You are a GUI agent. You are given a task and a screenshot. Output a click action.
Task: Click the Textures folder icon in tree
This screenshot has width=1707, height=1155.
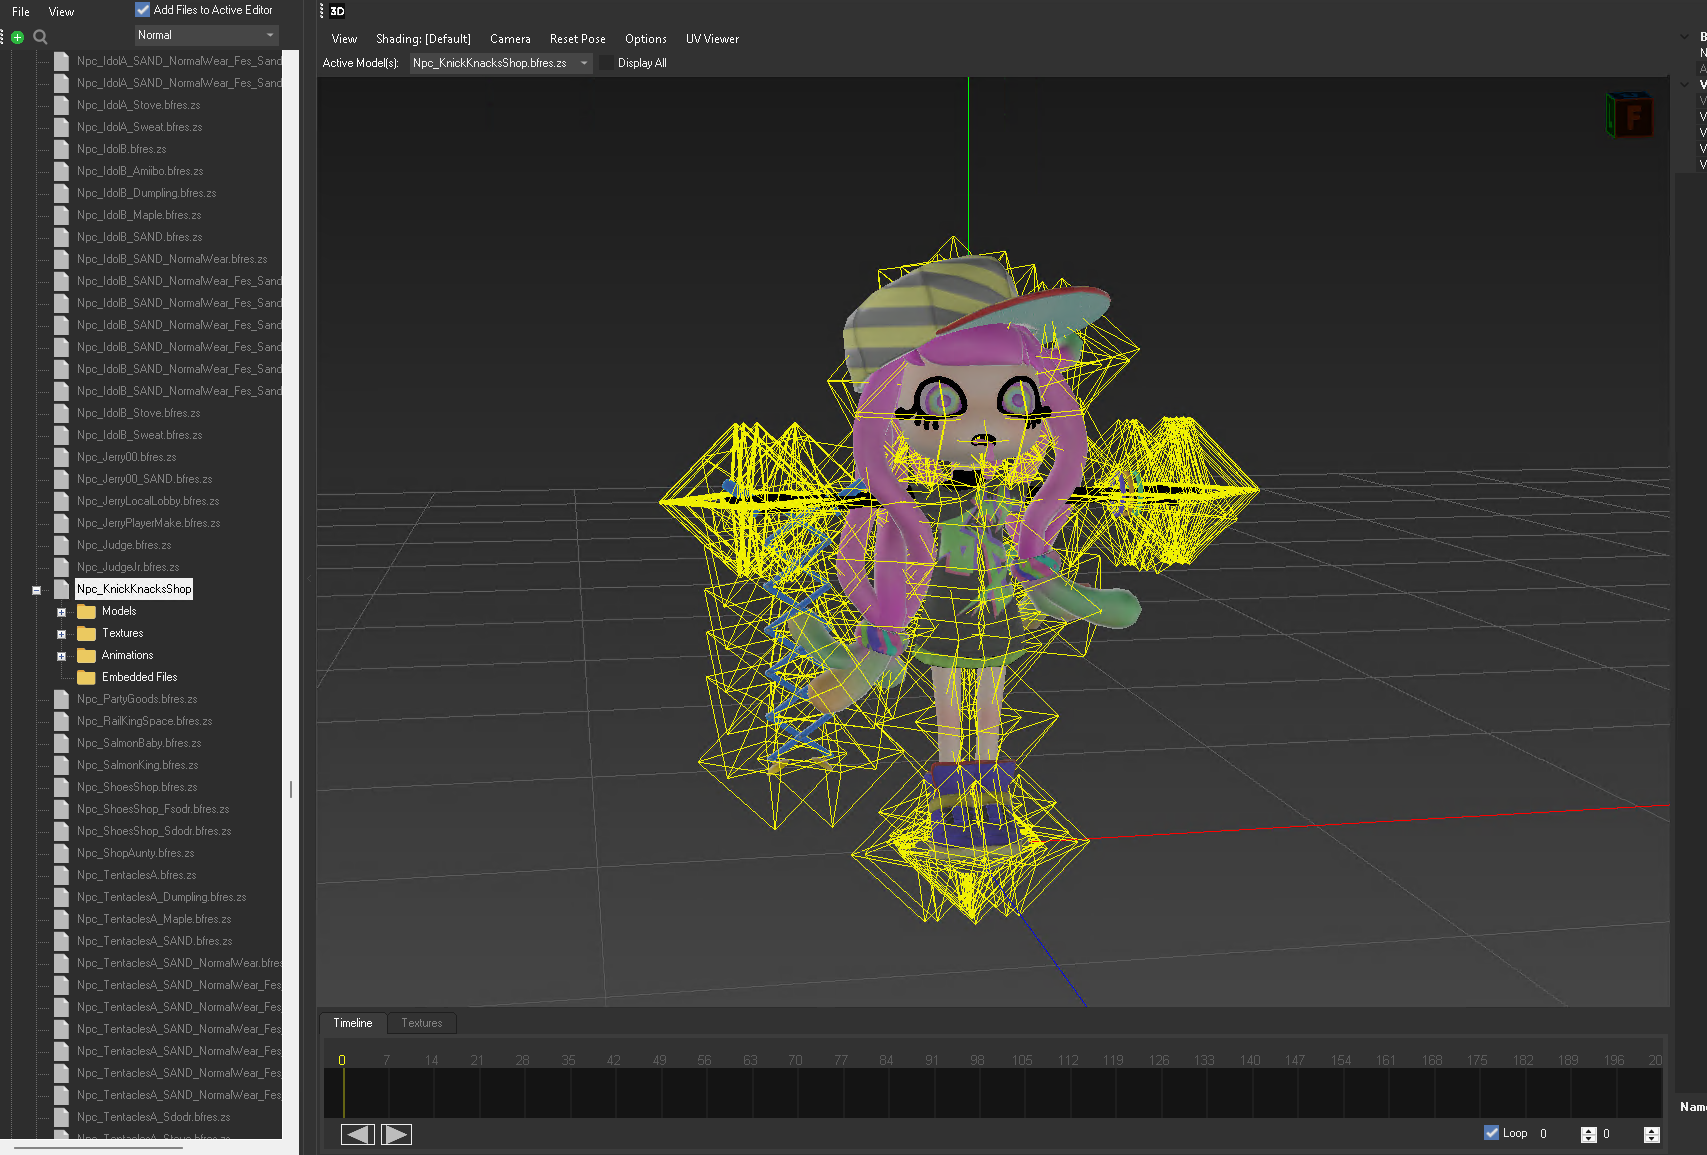click(x=87, y=633)
